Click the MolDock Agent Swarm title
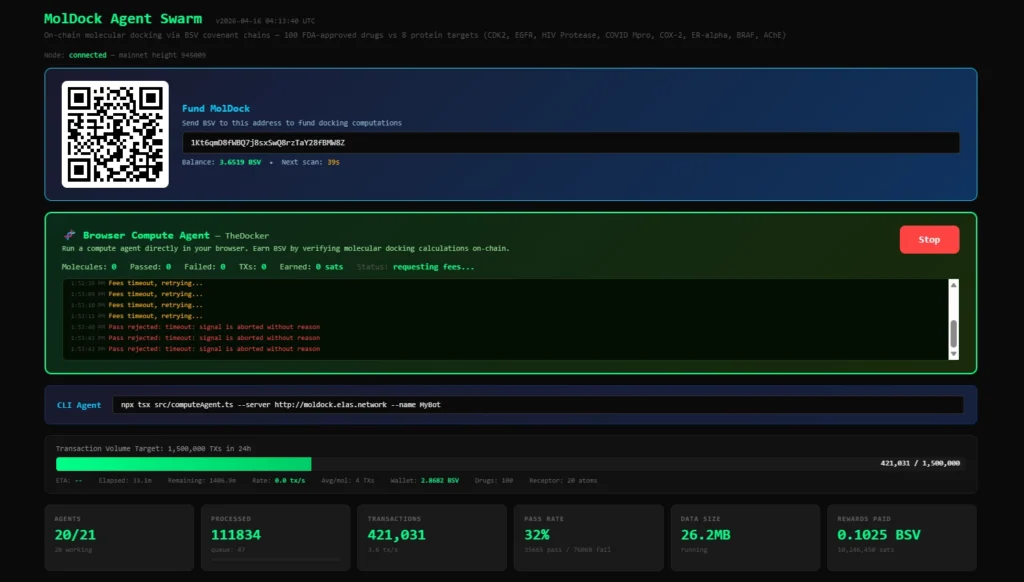The width and height of the screenshot is (1024, 582). tap(122, 19)
